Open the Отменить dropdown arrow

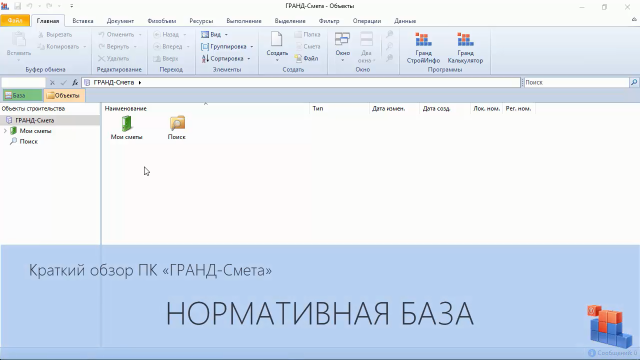(140, 35)
